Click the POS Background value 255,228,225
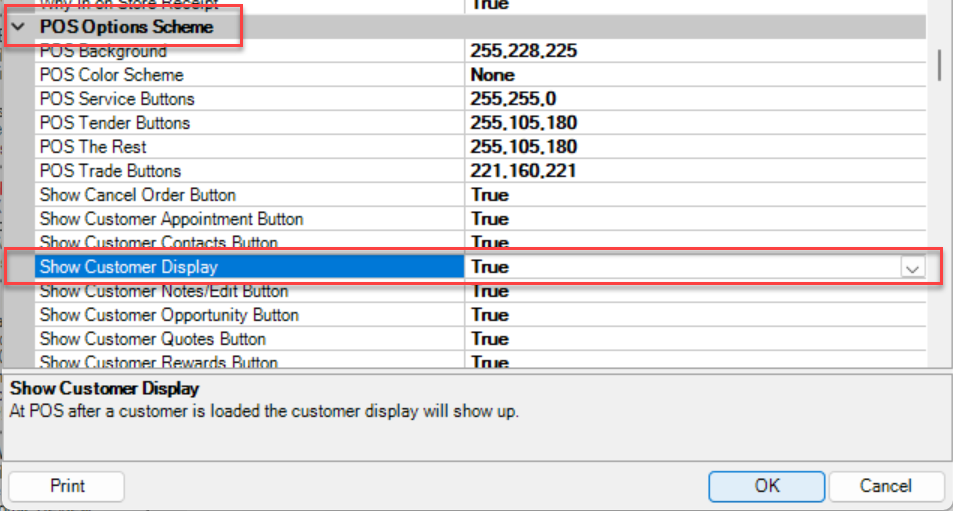 click(524, 52)
